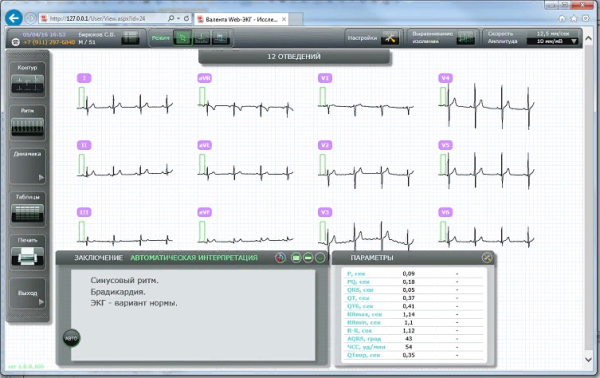
Task: Select lead V1 label
Action: [x=325, y=78]
